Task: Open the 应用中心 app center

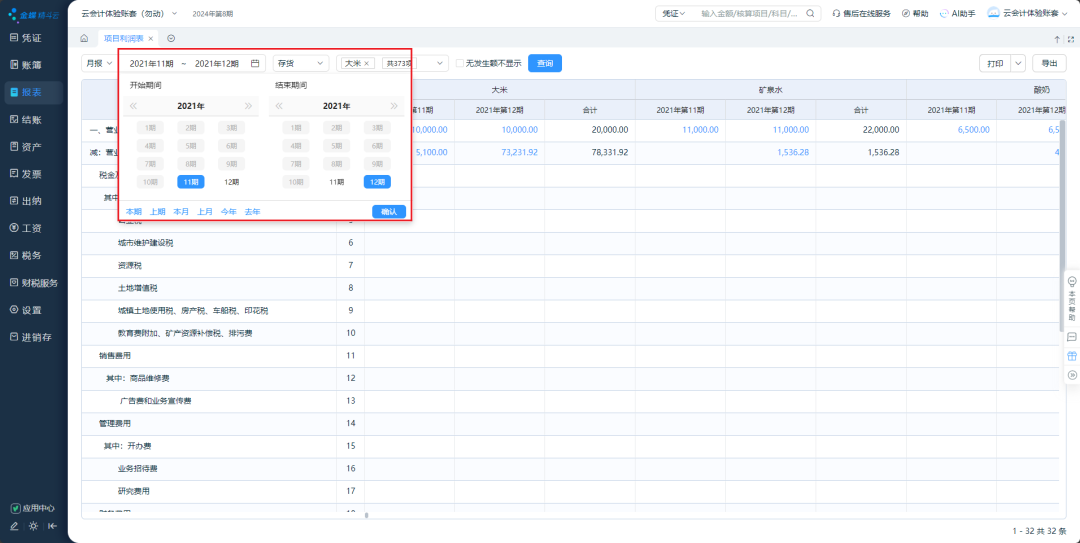Action: (32, 508)
